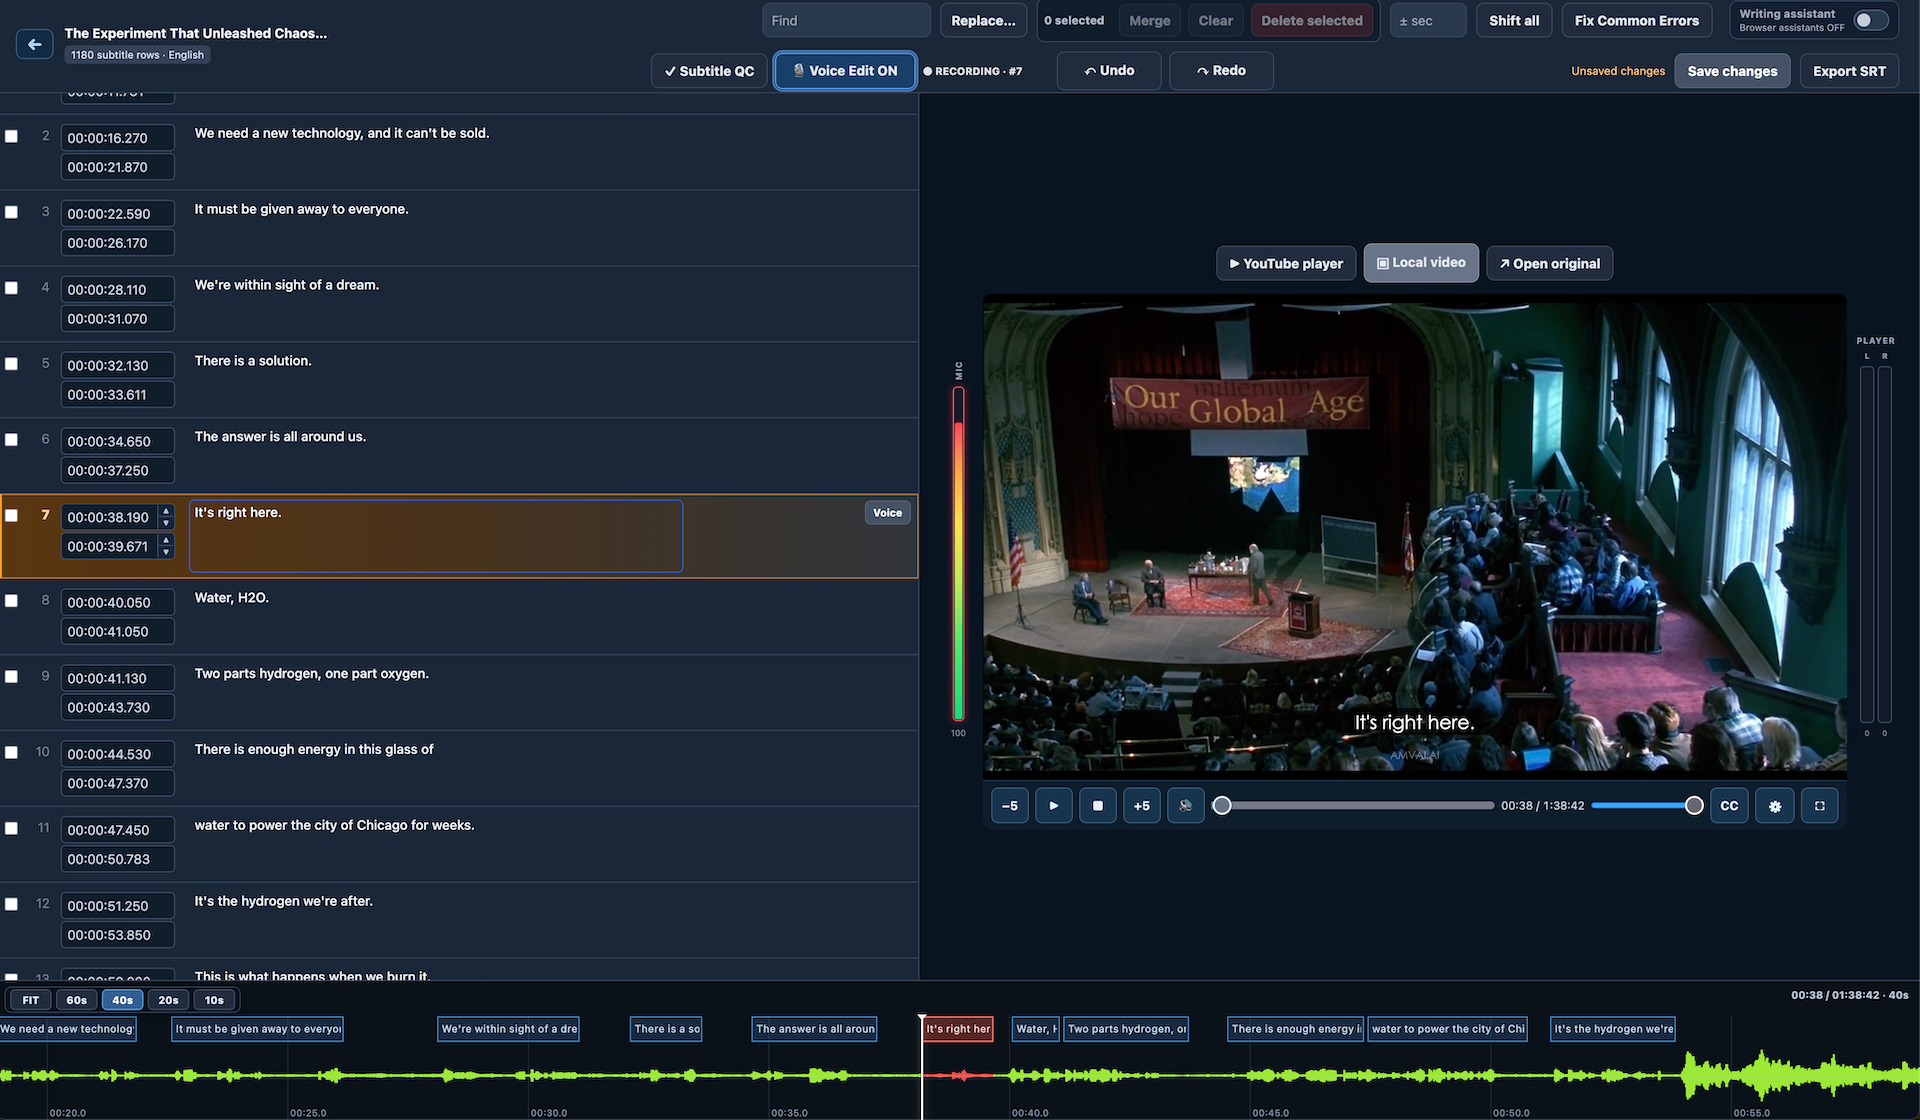Viewport: 1920px width, 1120px height.
Task: Increment start time 00:00:38.190 with up arrow
Action: (x=166, y=511)
